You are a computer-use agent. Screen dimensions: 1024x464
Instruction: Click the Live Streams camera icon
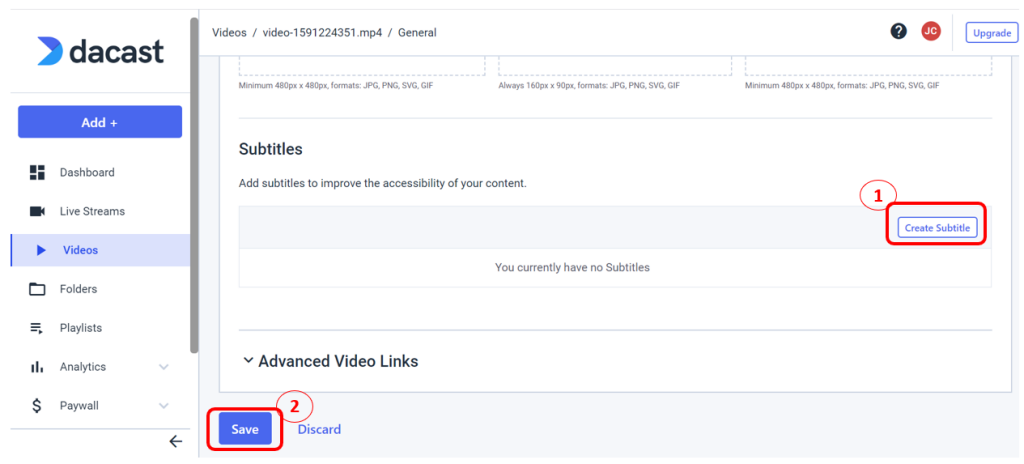[x=37, y=212]
